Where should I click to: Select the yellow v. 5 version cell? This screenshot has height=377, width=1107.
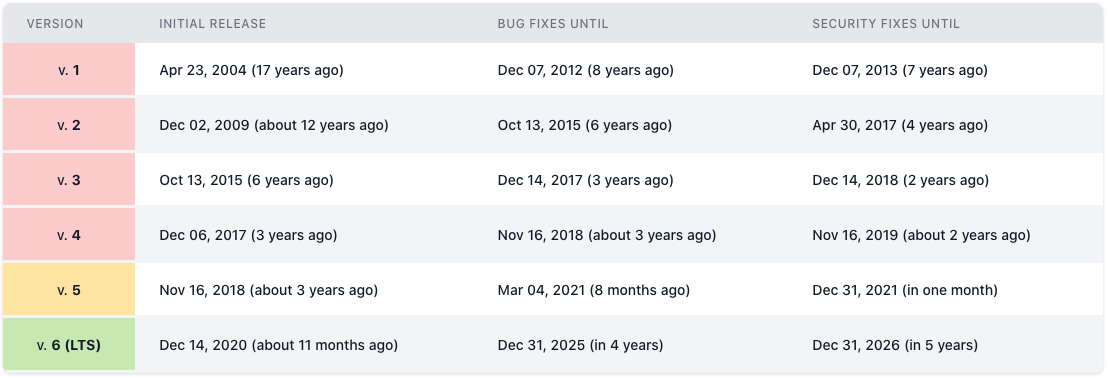[68, 290]
